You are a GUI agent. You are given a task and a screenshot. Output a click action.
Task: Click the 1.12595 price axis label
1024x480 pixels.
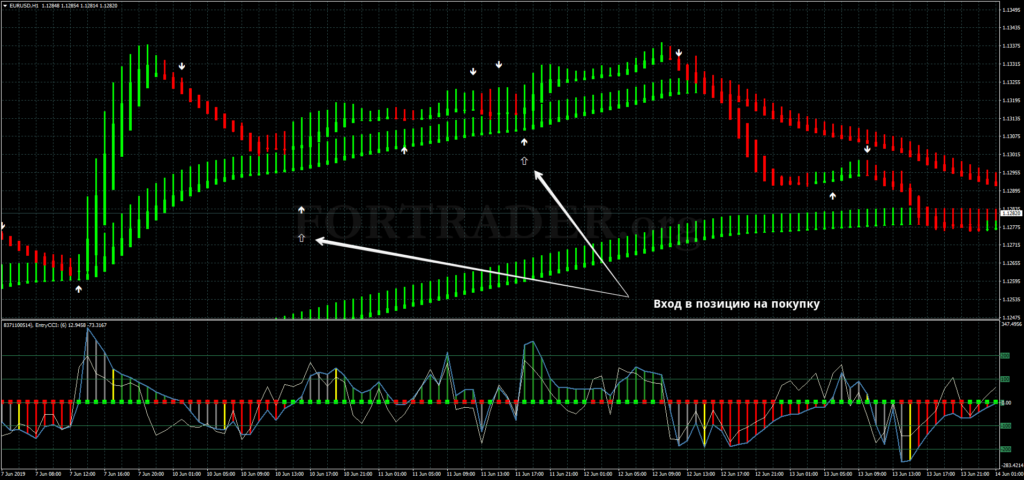pyautogui.click(x=1011, y=281)
